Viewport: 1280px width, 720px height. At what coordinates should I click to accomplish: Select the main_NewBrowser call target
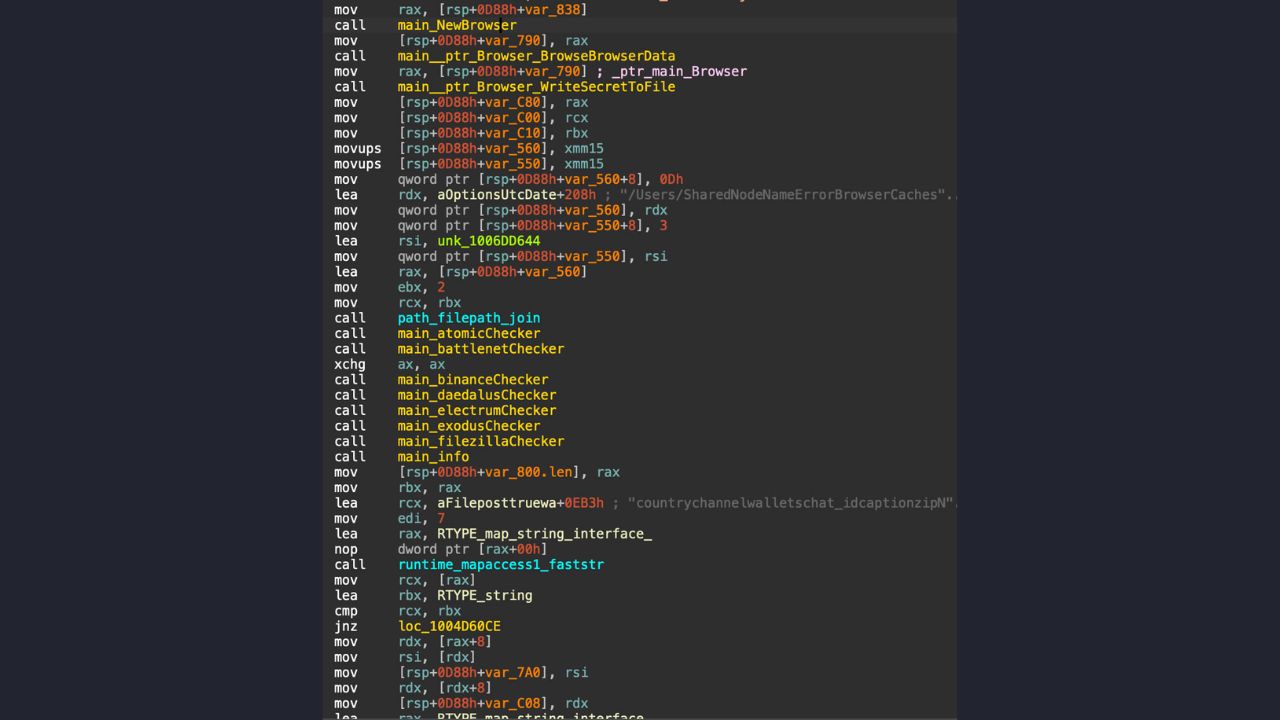(457, 25)
